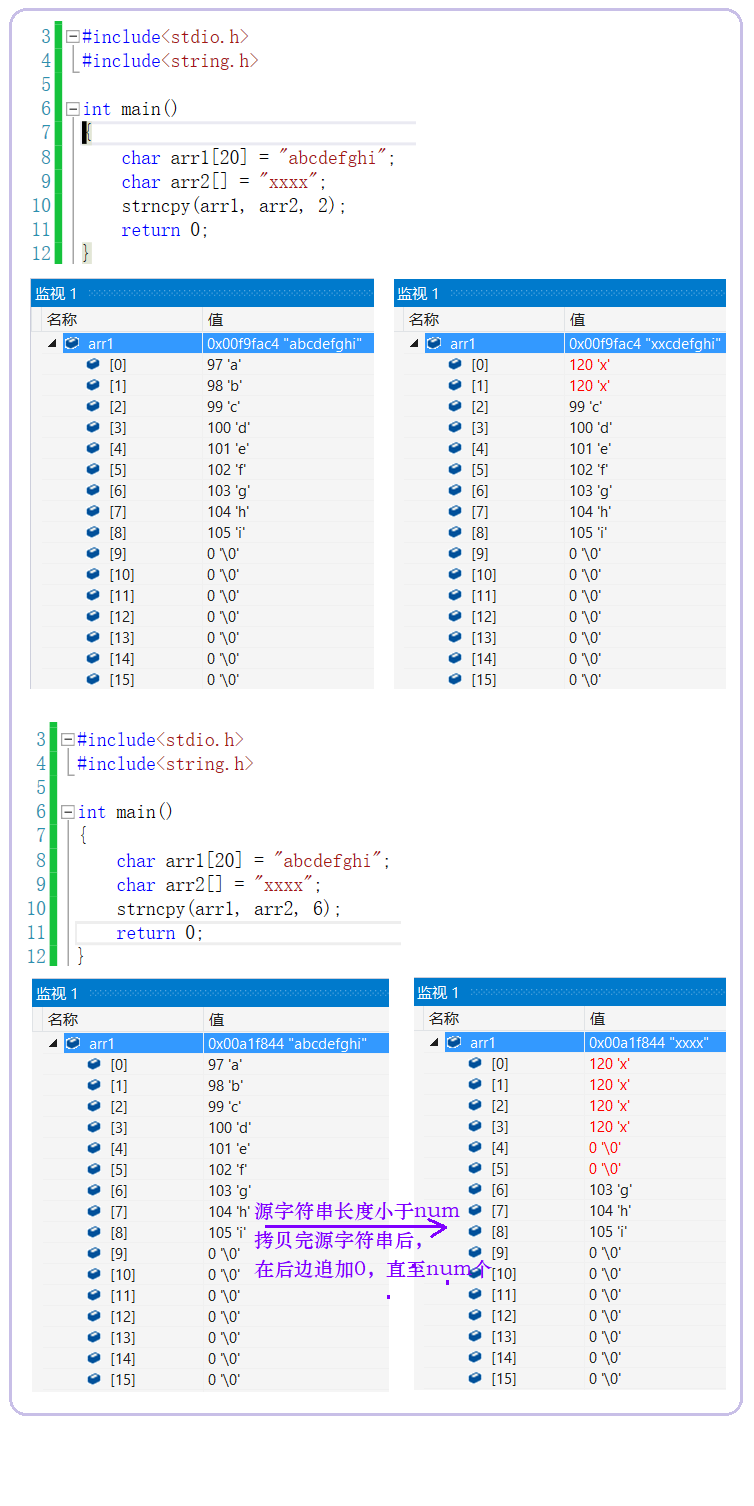
Task: Select cube icon of [2] in "xxcdefghi" watch
Action: click(455, 406)
